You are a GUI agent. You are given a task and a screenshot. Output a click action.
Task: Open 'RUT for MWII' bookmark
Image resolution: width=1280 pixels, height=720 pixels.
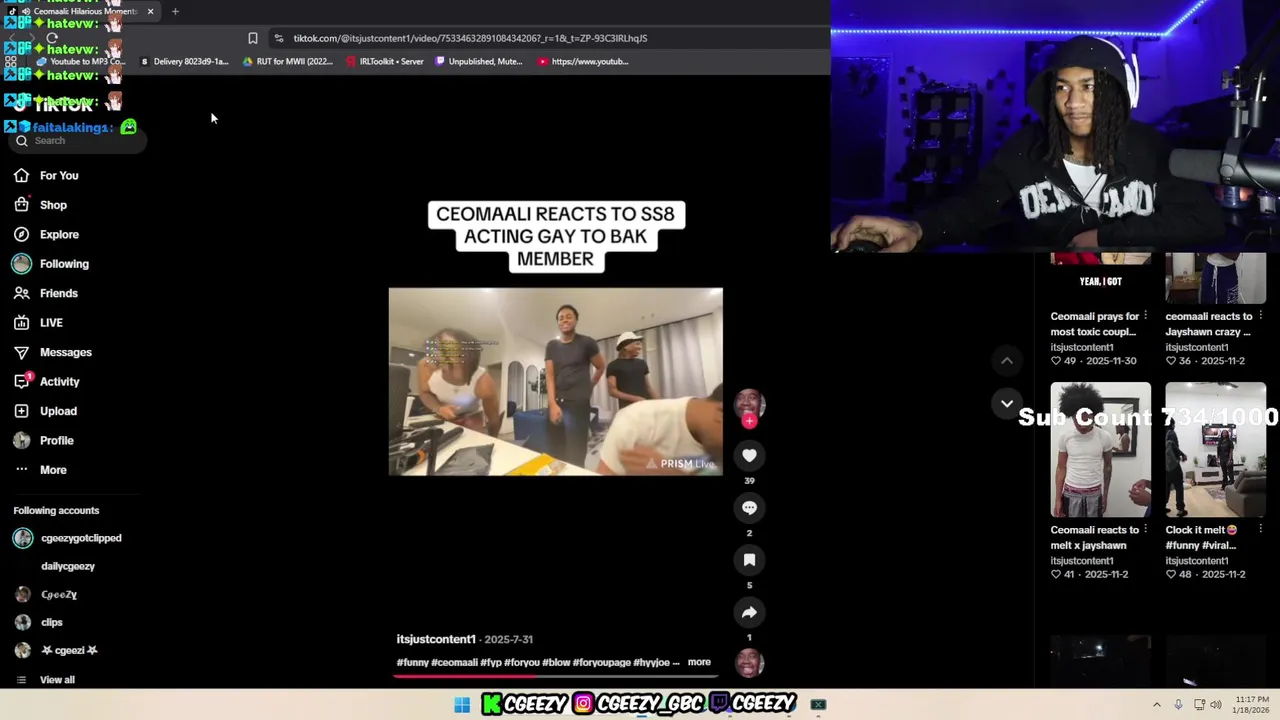(x=288, y=61)
